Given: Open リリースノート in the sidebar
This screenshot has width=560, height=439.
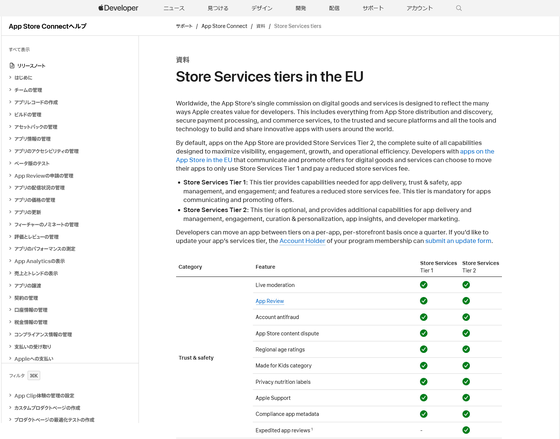Looking at the screenshot, I should (31, 66).
